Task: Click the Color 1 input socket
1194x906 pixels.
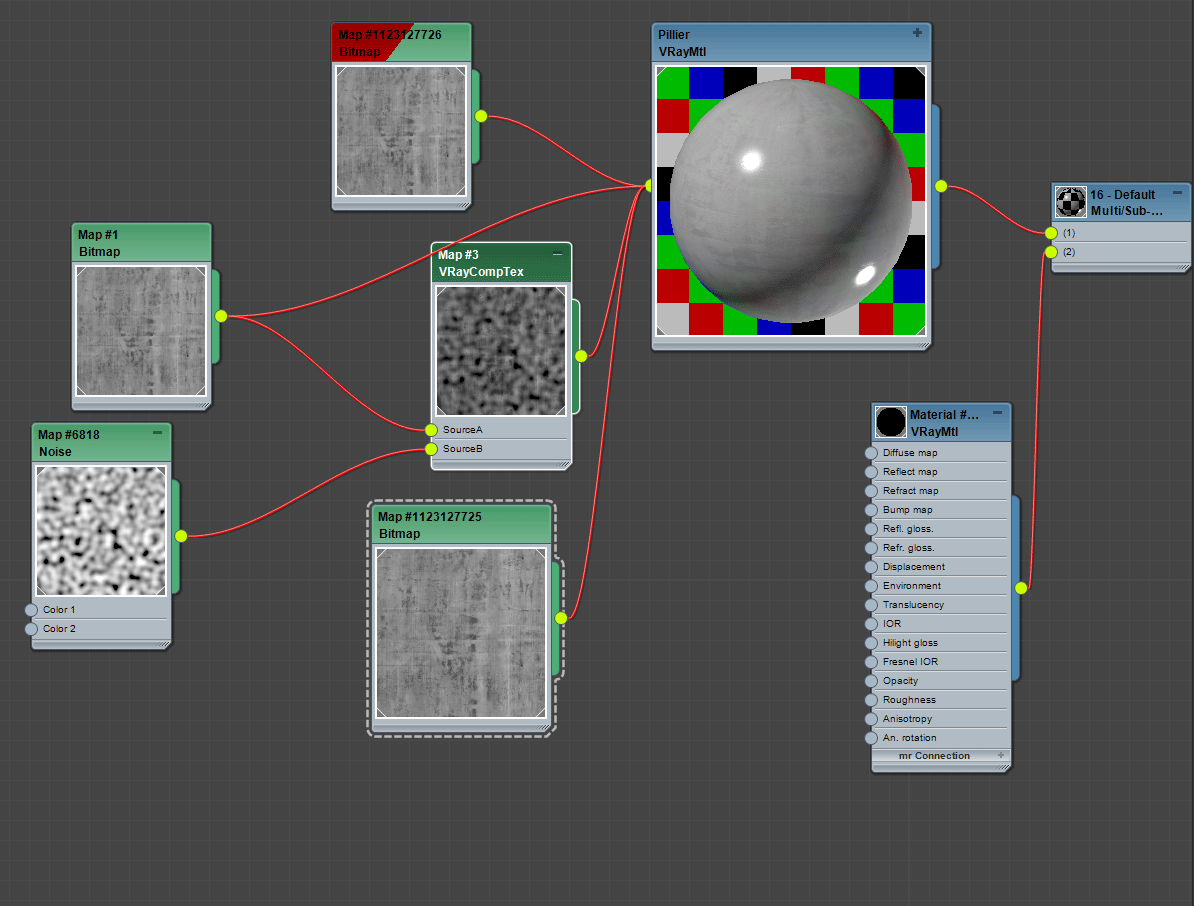Action: click(x=31, y=610)
